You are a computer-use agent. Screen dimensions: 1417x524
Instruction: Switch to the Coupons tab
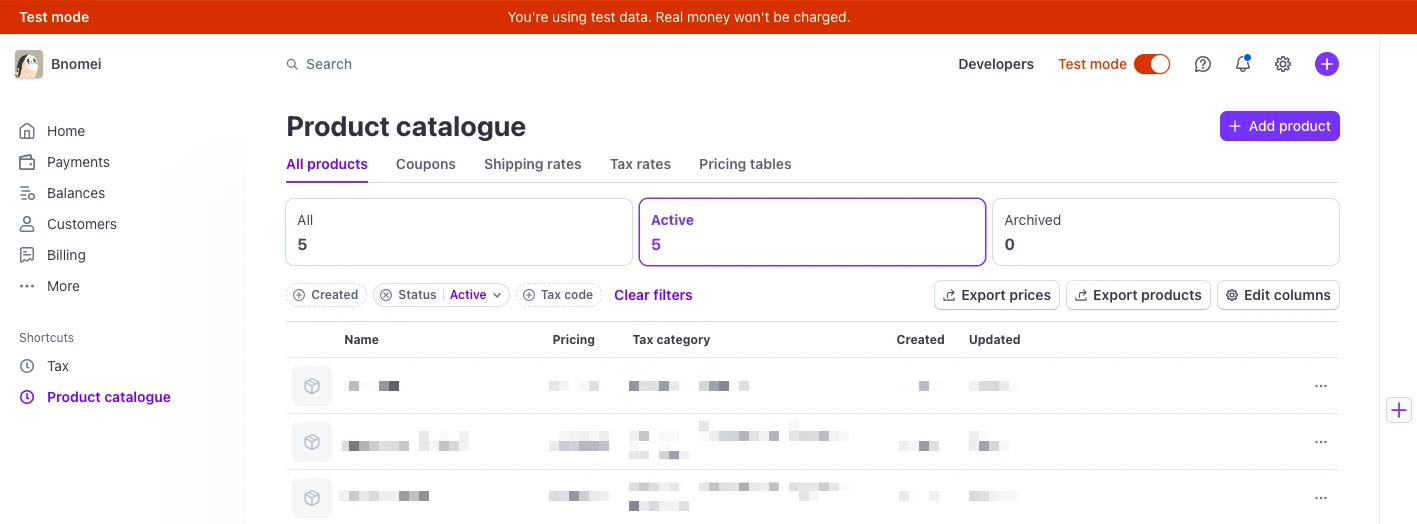point(426,164)
